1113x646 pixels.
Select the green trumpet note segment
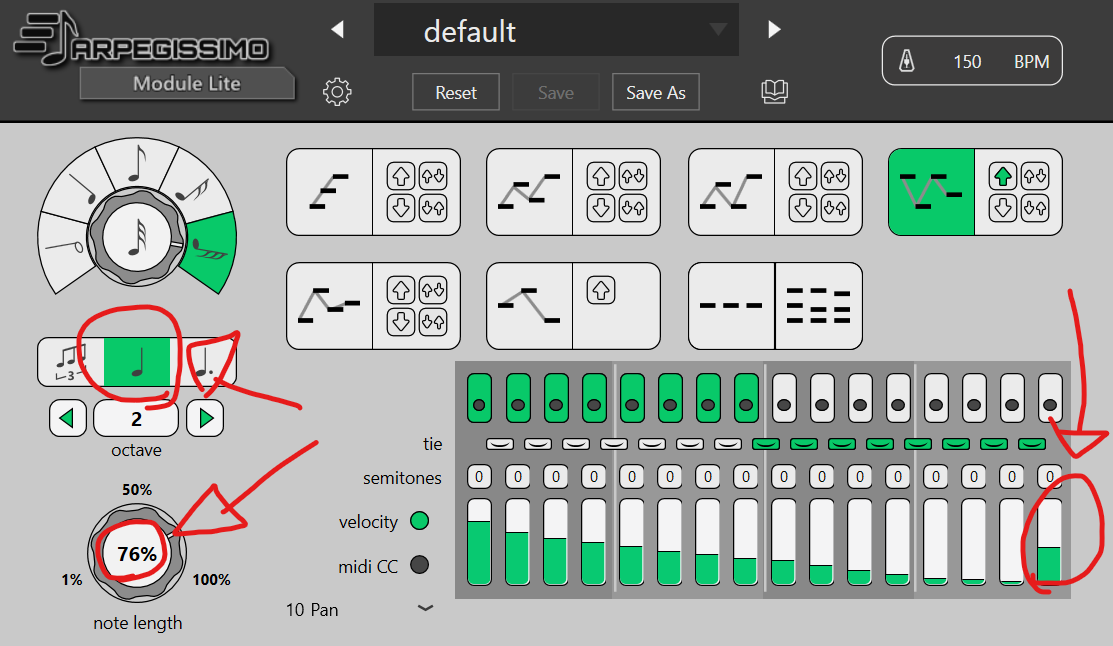click(210, 250)
